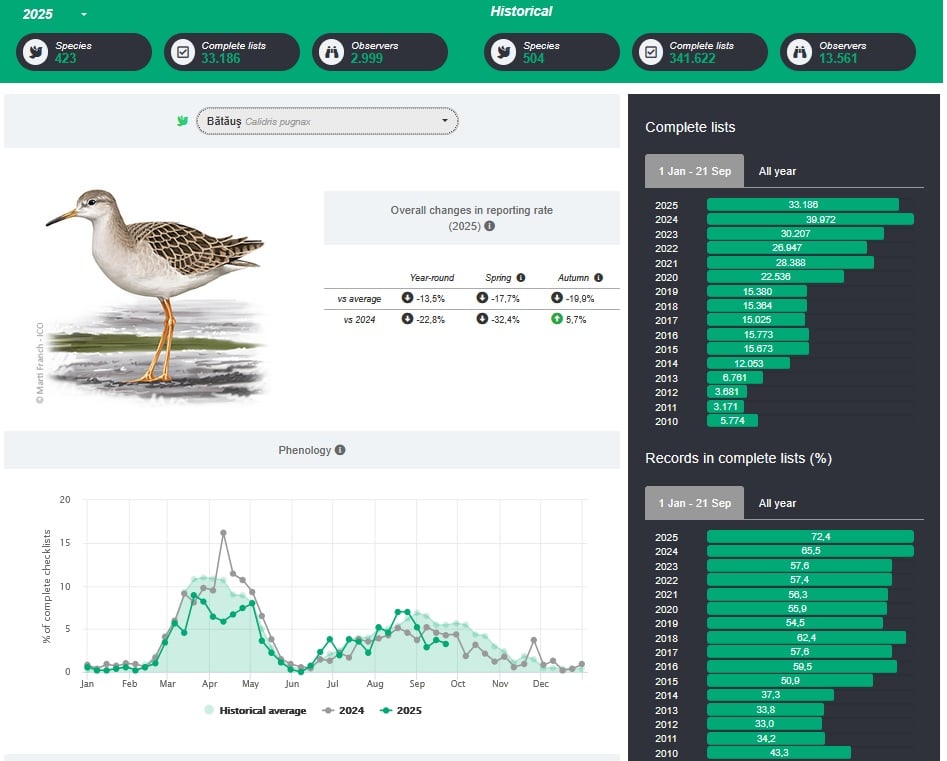947x761 pixels.
Task: Toggle the Historical average series in the legend
Action: click(x=254, y=710)
